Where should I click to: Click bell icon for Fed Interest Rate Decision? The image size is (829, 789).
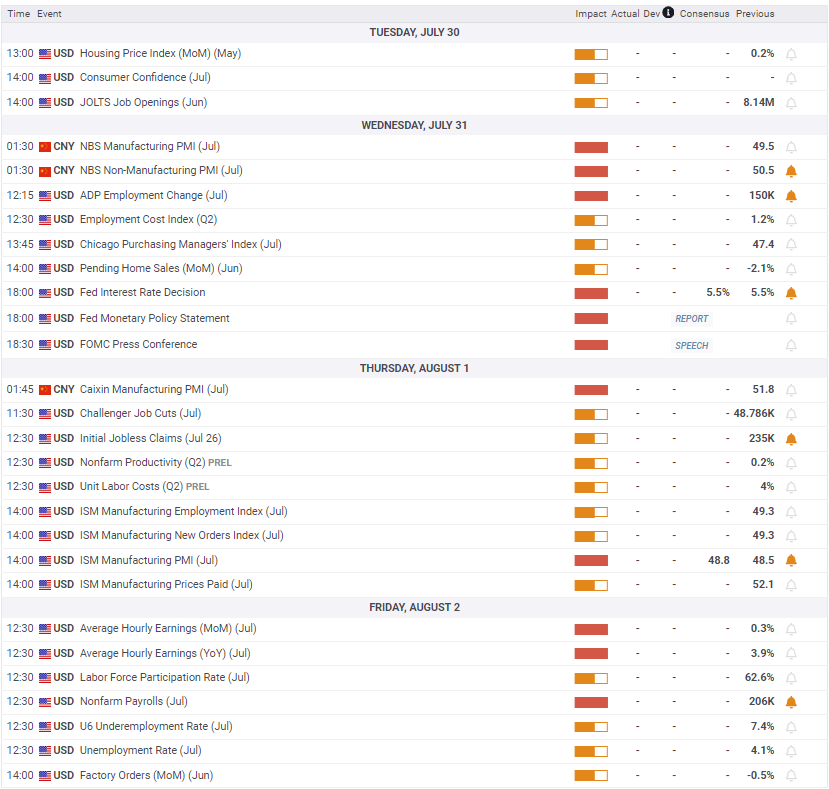(x=791, y=293)
